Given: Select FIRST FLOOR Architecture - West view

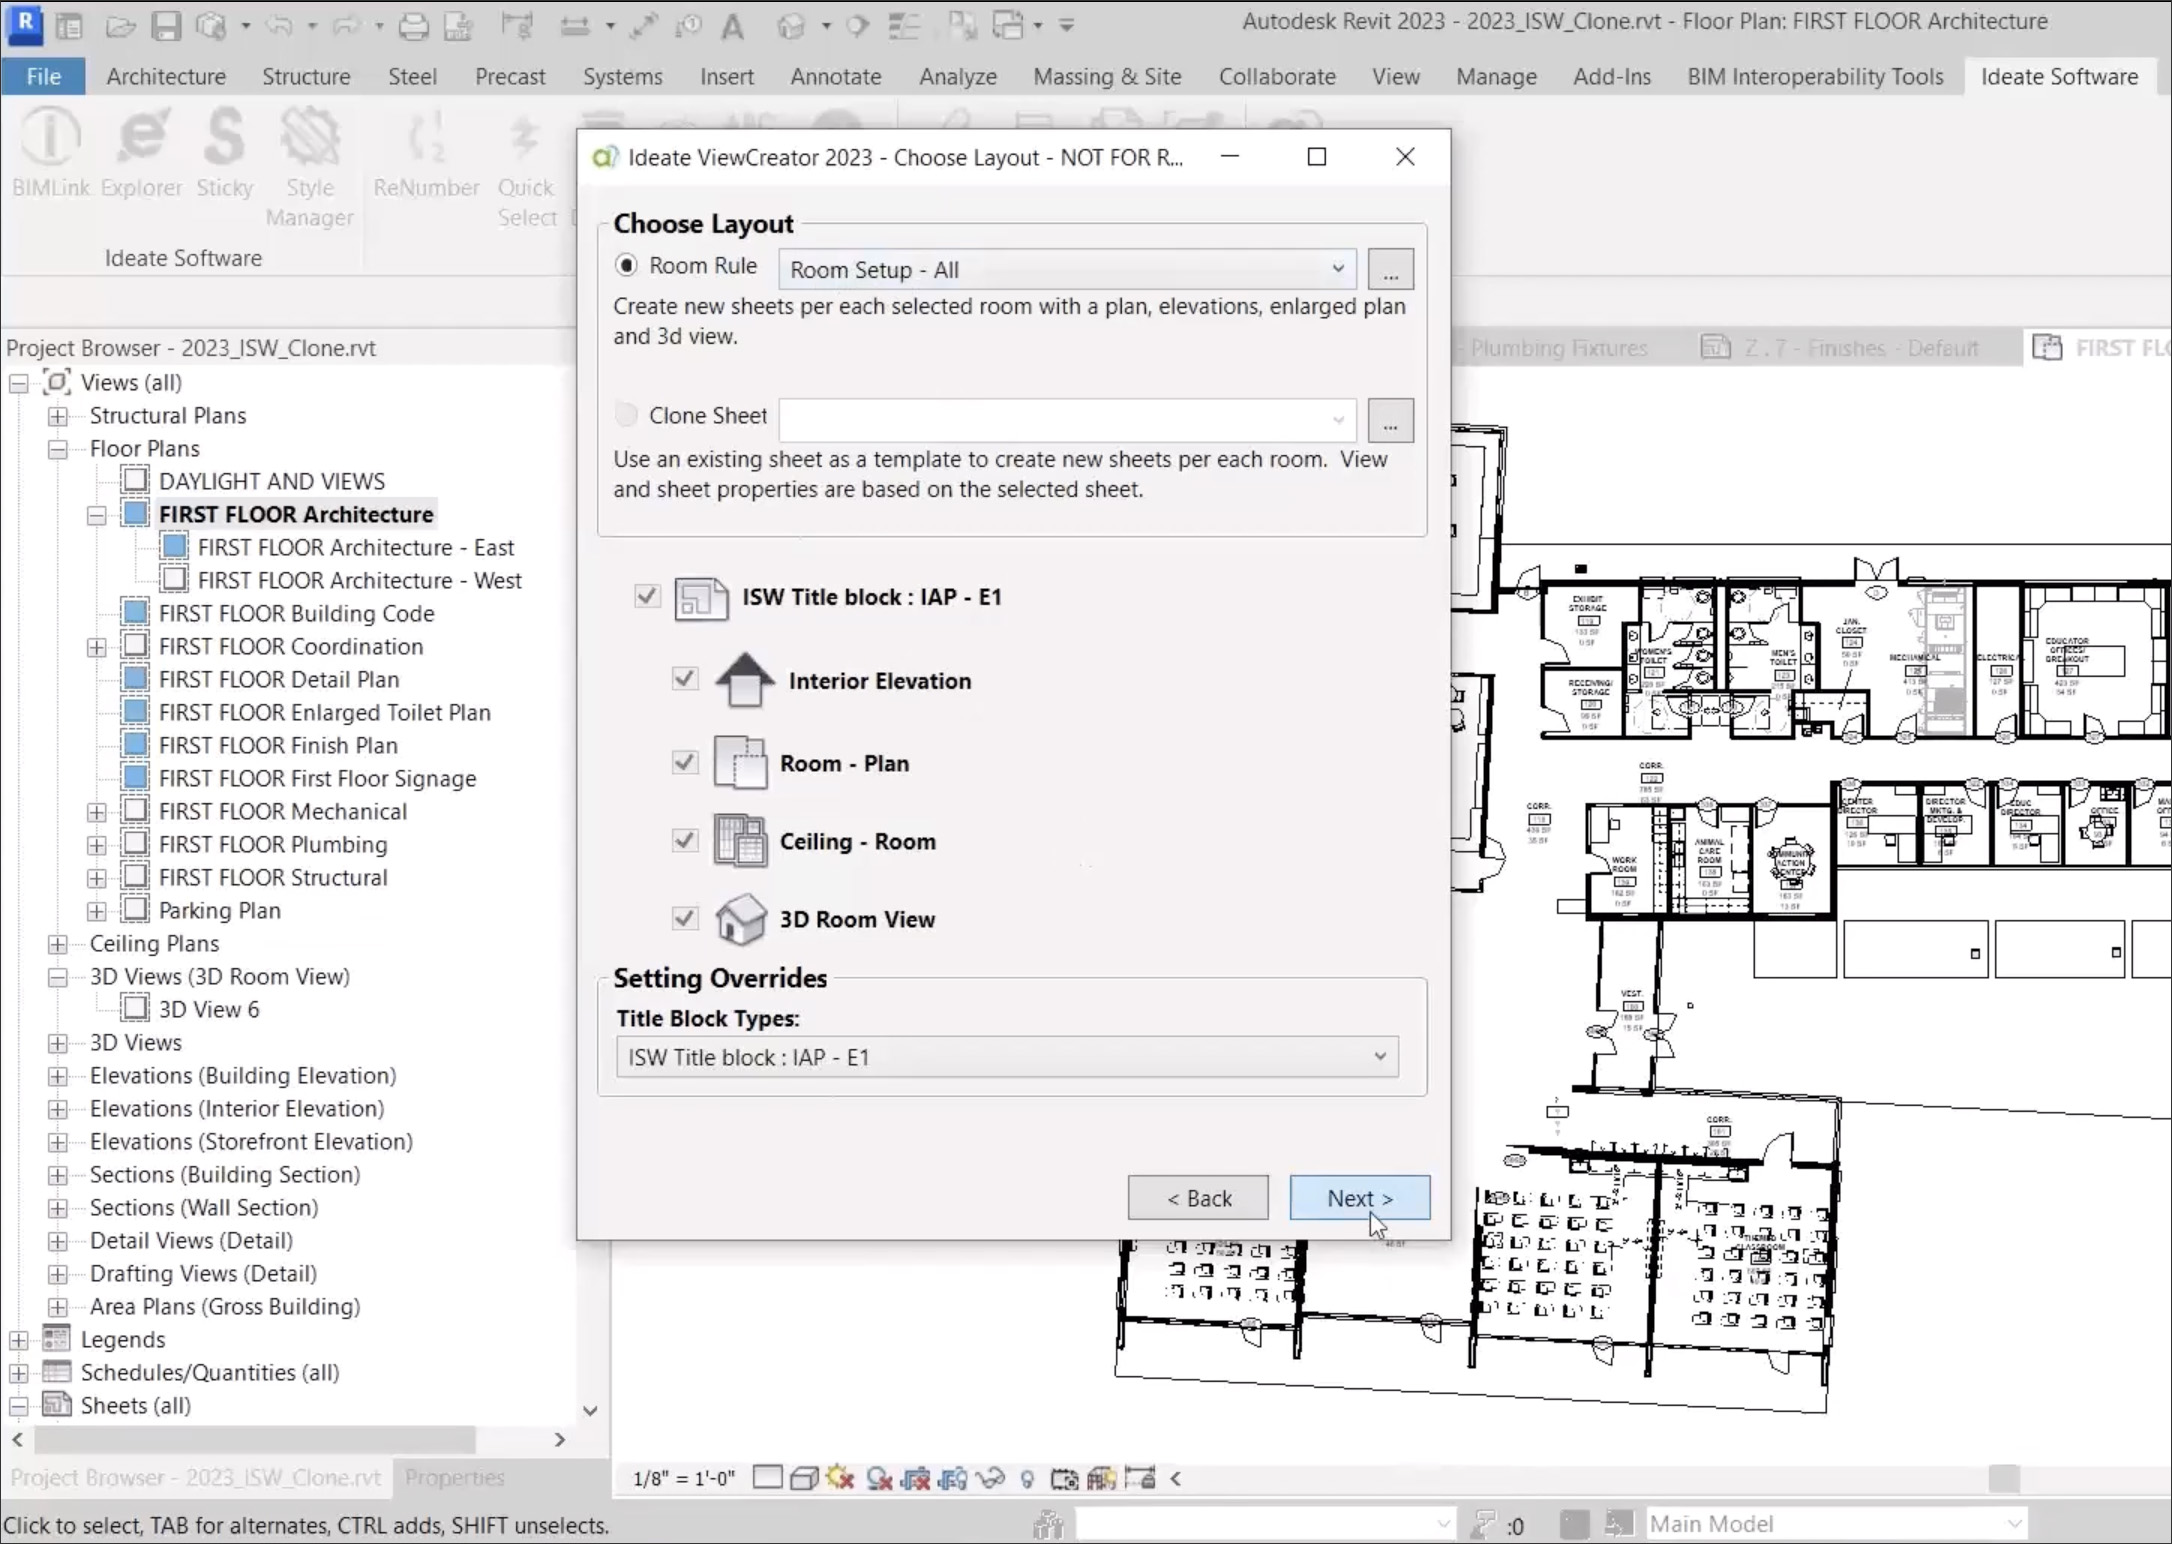Looking at the screenshot, I should pyautogui.click(x=359, y=581).
